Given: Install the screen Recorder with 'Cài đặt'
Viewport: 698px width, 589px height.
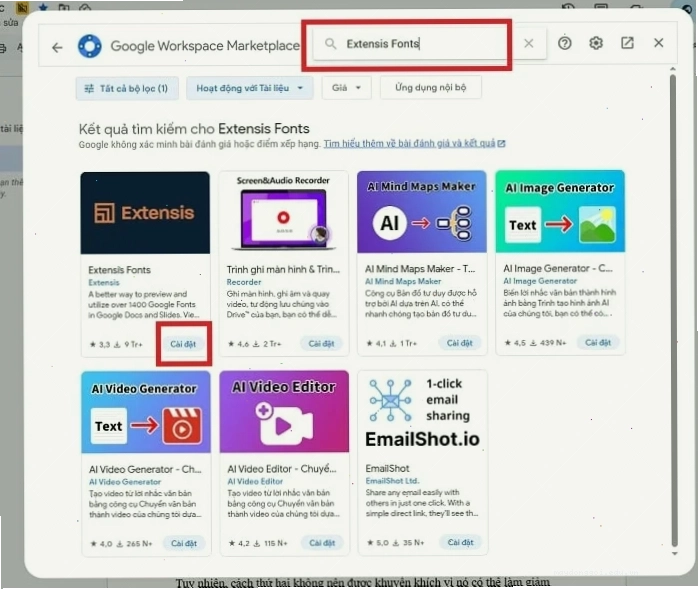Looking at the screenshot, I should [x=321, y=343].
